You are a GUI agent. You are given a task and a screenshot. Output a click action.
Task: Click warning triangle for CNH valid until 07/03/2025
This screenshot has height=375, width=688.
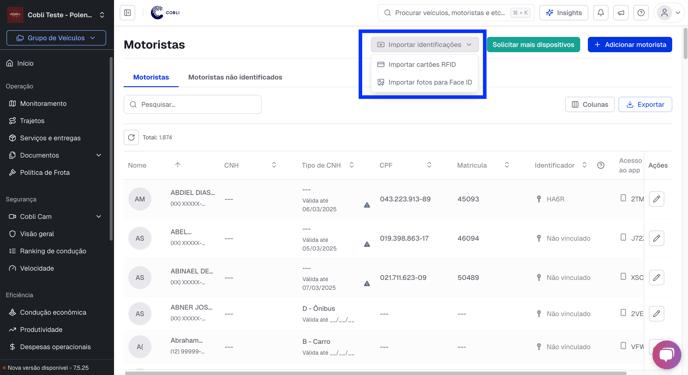coord(367,283)
